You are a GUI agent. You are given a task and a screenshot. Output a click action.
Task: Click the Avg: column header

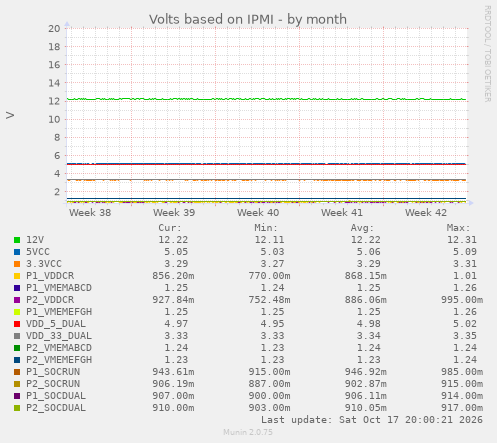[362, 228]
